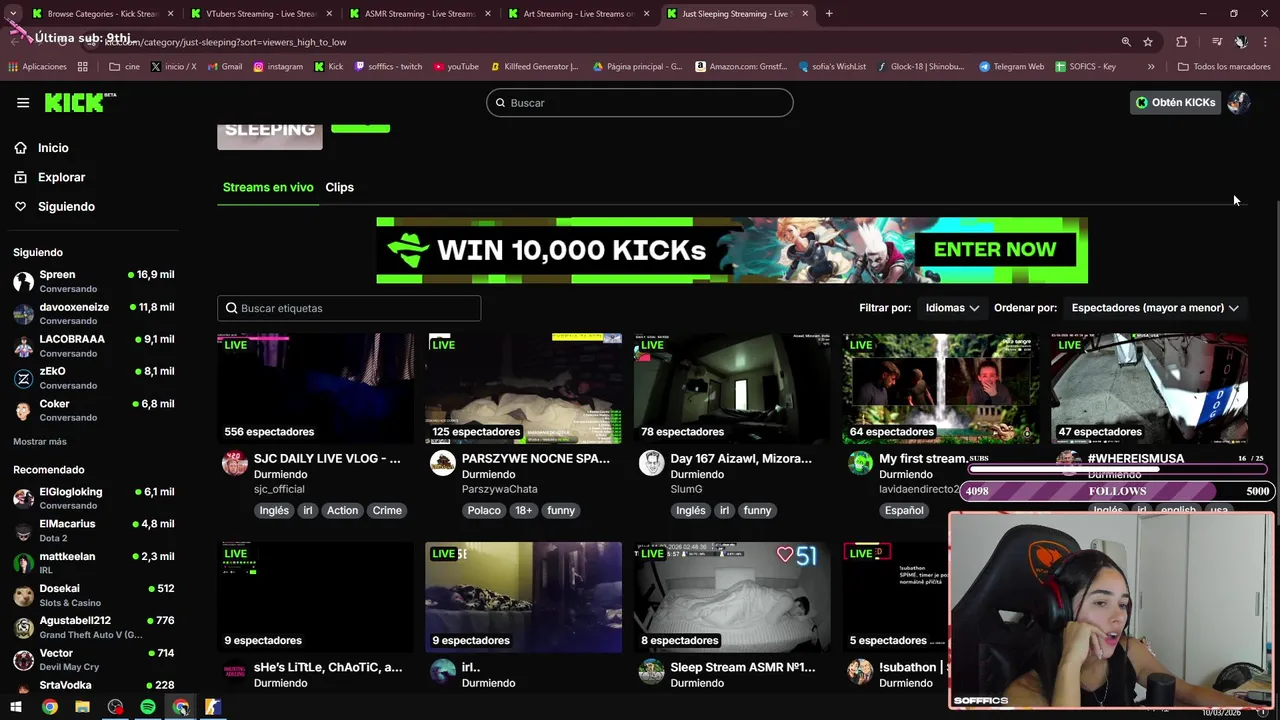Open the Idiomas filter dropdown
Screen dimensions: 1280x720
pyautogui.click(x=952, y=308)
